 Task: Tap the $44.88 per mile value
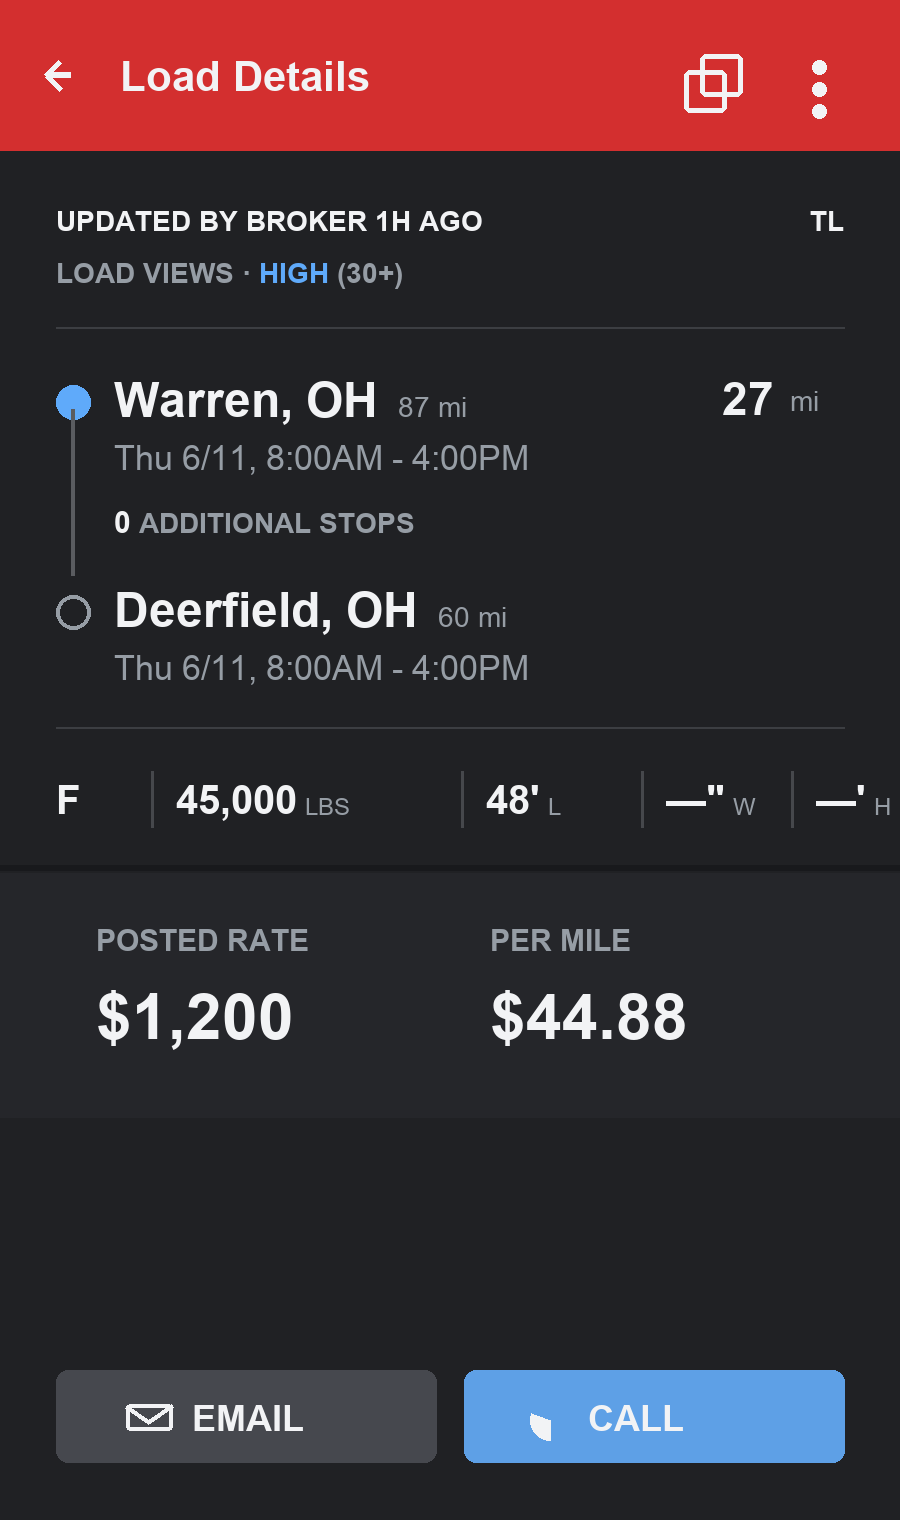[588, 1016]
